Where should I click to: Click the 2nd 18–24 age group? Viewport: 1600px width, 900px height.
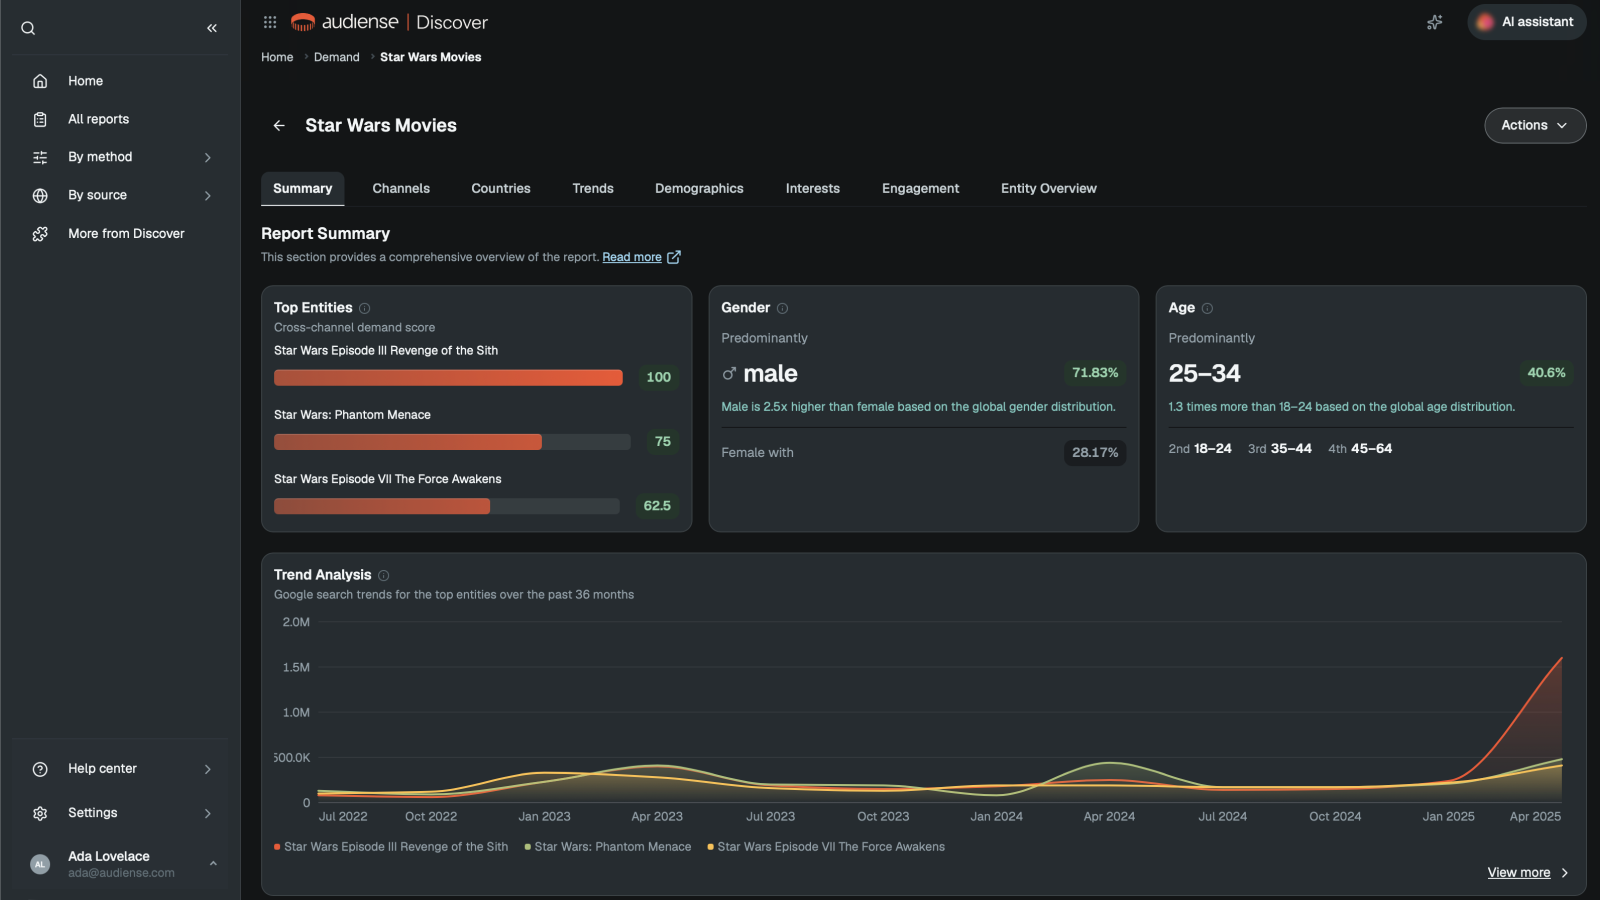pos(1200,449)
